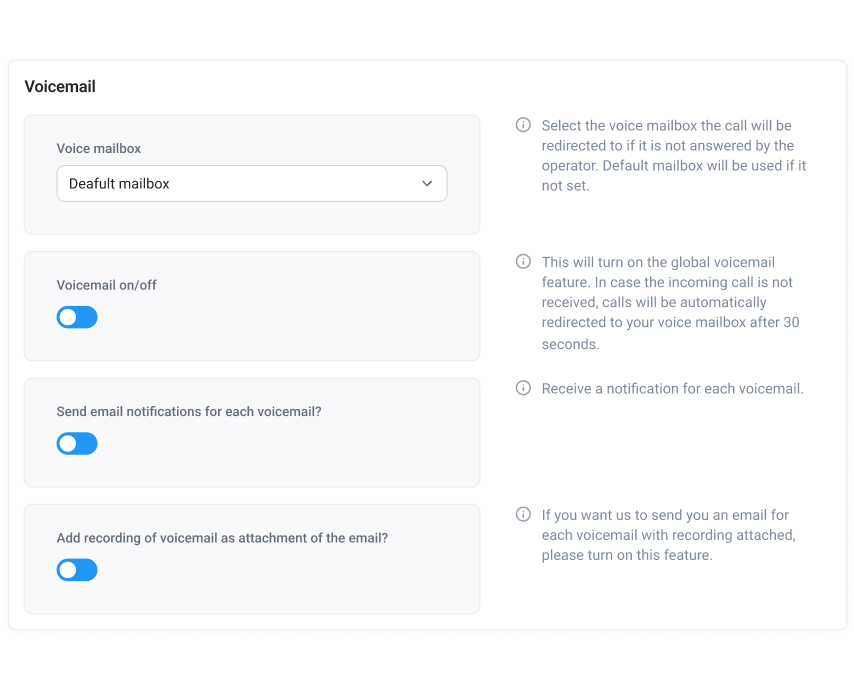Select the "Deafult mailbox" value text
854x690 pixels.
click(119, 184)
